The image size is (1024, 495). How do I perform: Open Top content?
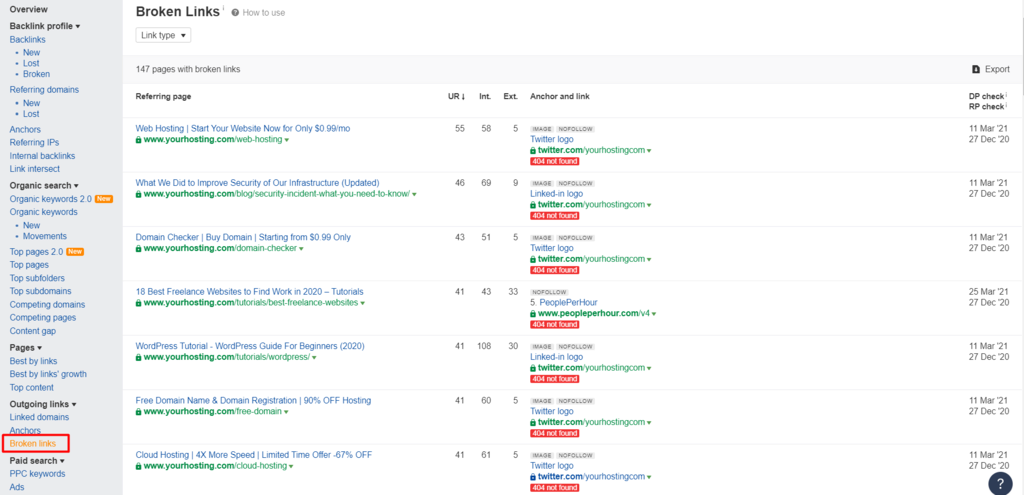31,387
